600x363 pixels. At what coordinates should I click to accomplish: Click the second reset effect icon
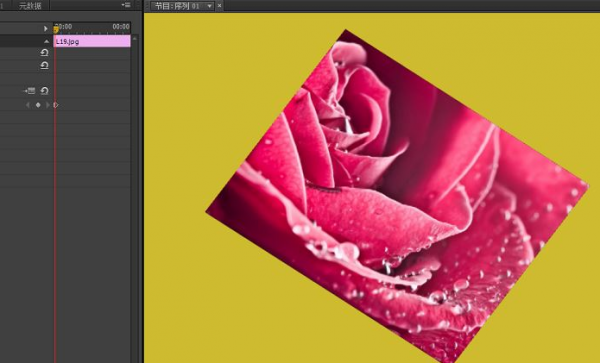(44, 66)
